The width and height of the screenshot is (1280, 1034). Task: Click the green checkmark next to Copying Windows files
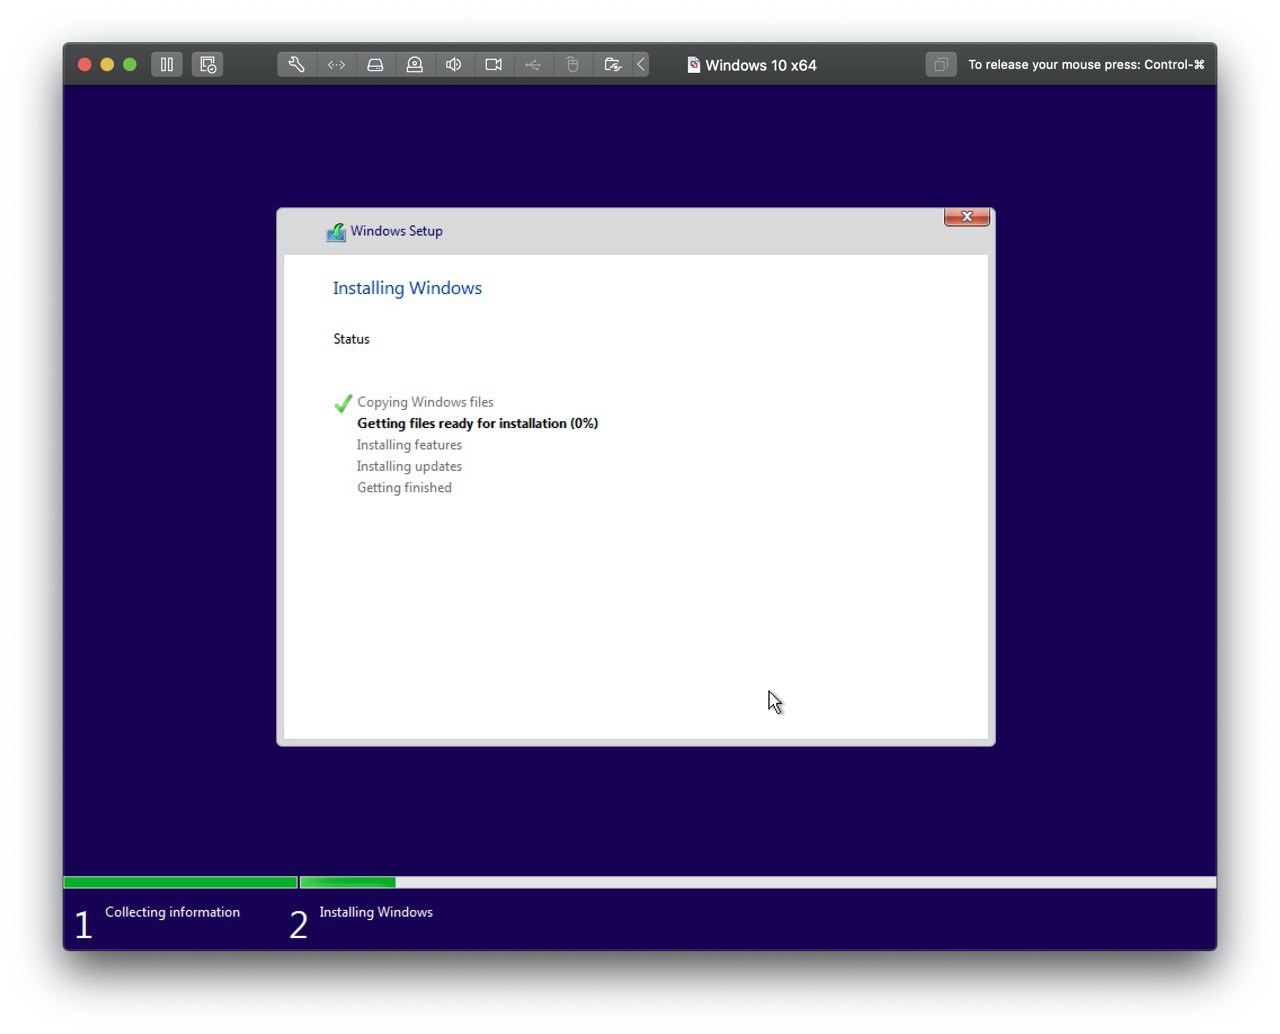point(343,403)
